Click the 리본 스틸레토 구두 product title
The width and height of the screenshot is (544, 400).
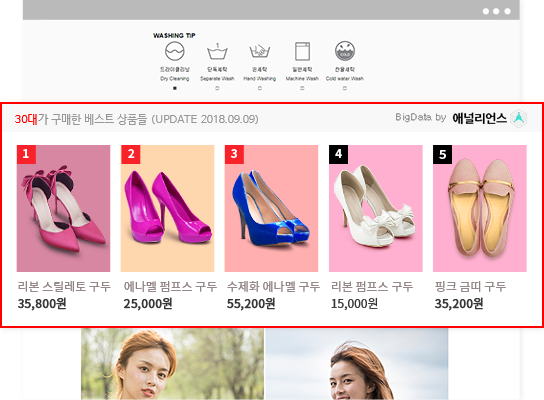click(64, 287)
